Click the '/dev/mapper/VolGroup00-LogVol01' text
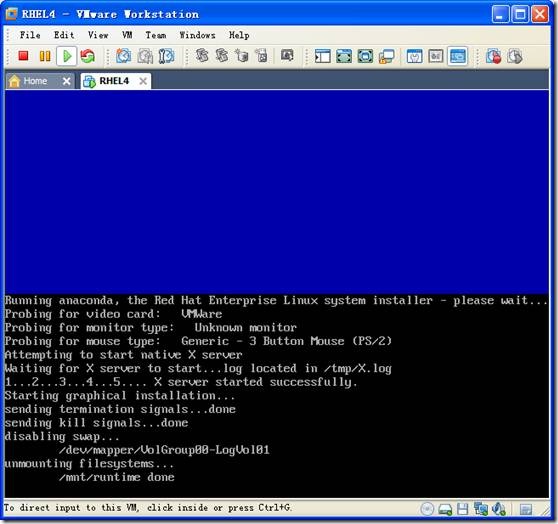The image size is (558, 524). (x=164, y=450)
